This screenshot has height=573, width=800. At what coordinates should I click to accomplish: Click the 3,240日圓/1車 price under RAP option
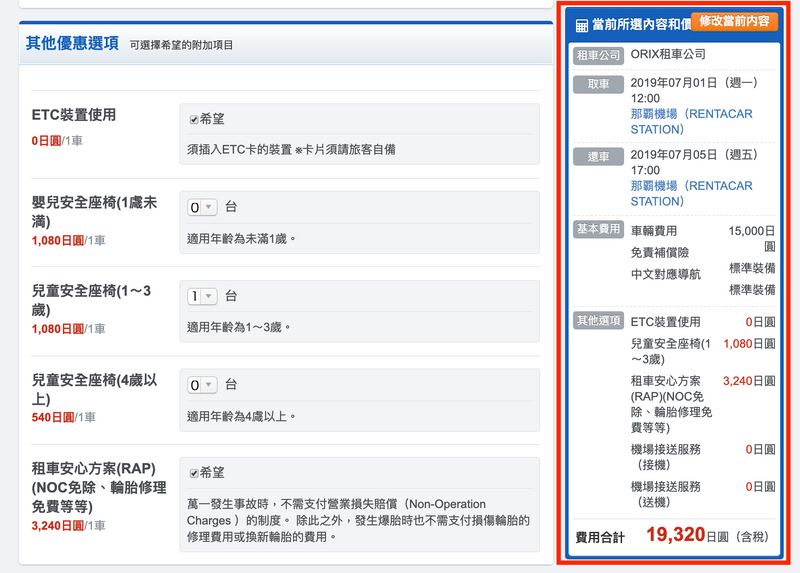click(68, 526)
